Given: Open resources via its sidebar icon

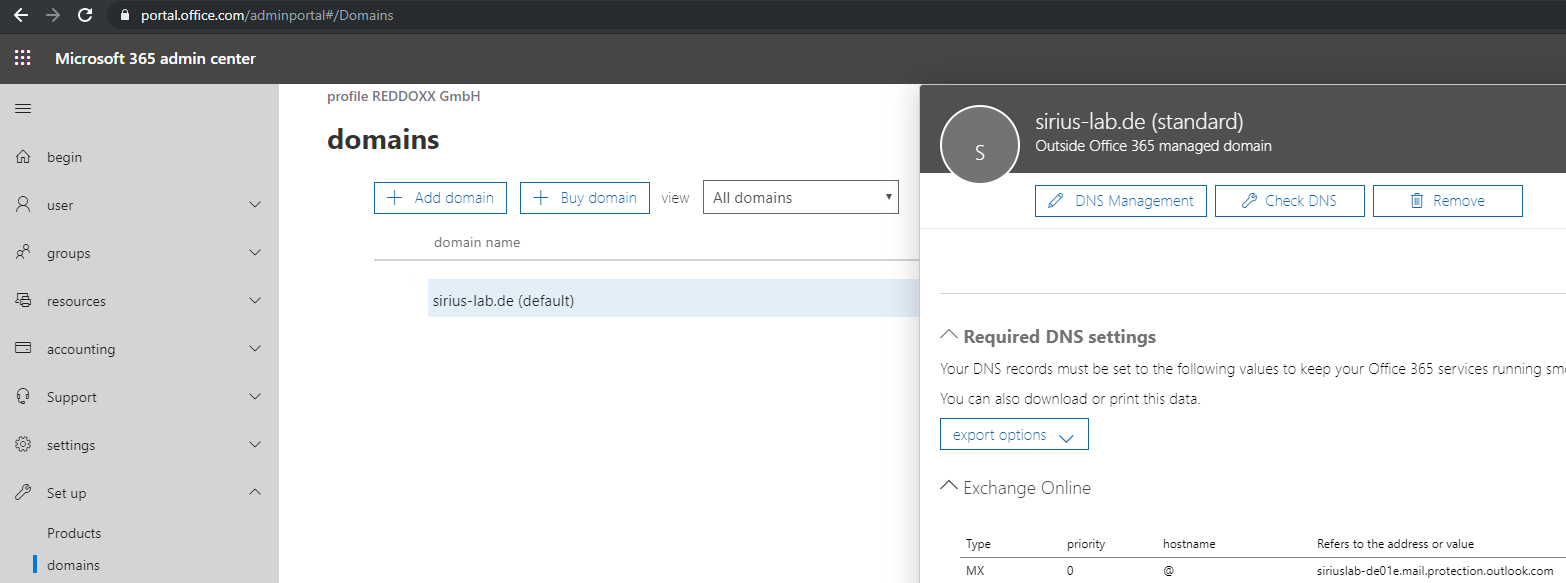Looking at the screenshot, I should click(24, 300).
